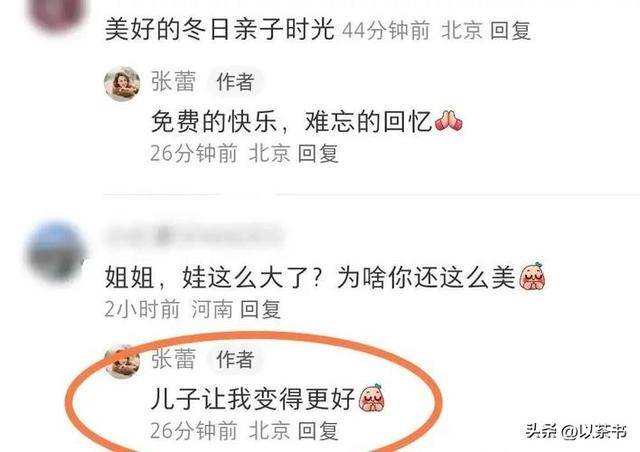Click 回复 on the 44分钟前 comment
640x452 pixels.
(510, 31)
